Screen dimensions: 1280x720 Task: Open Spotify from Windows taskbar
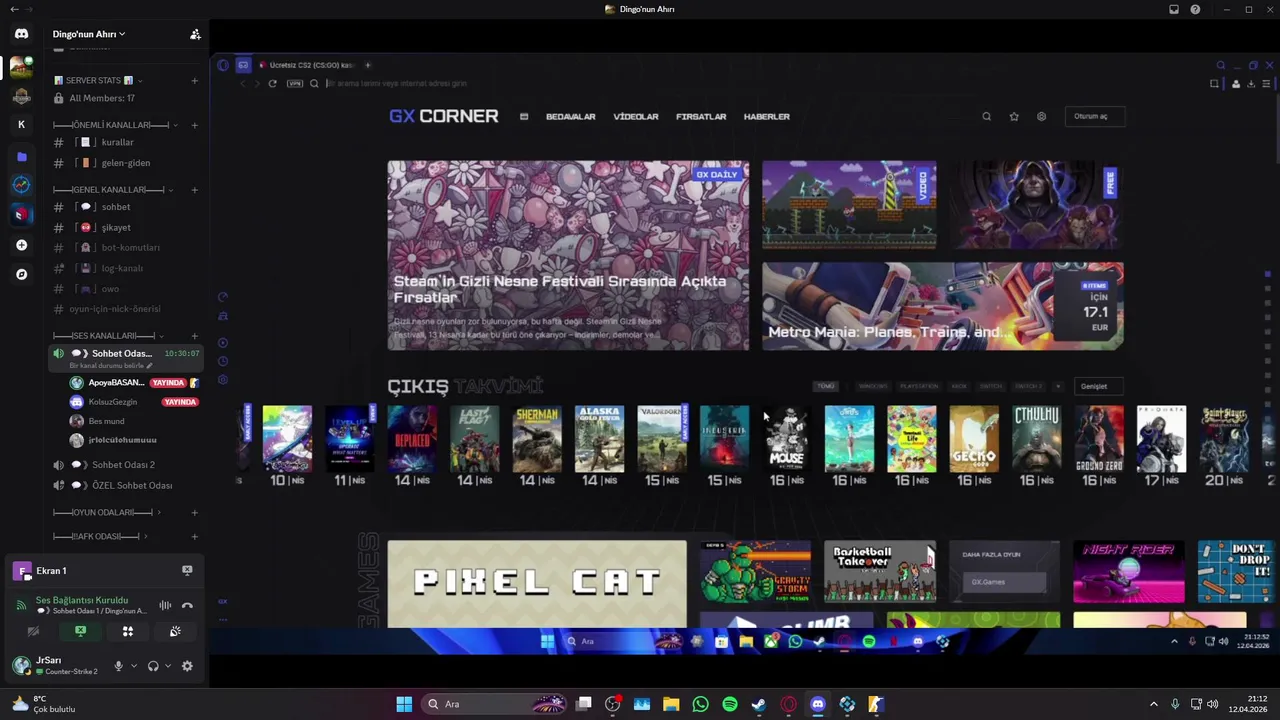pos(730,704)
